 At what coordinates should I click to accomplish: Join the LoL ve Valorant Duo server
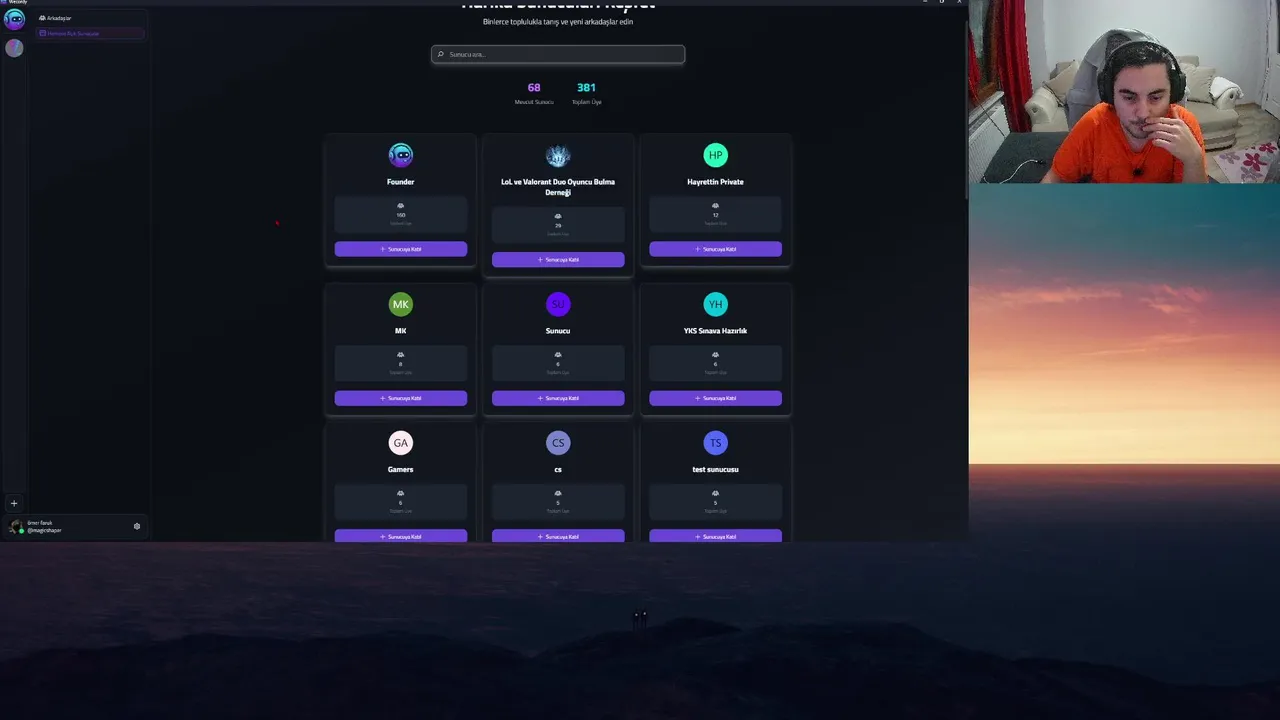(x=558, y=259)
